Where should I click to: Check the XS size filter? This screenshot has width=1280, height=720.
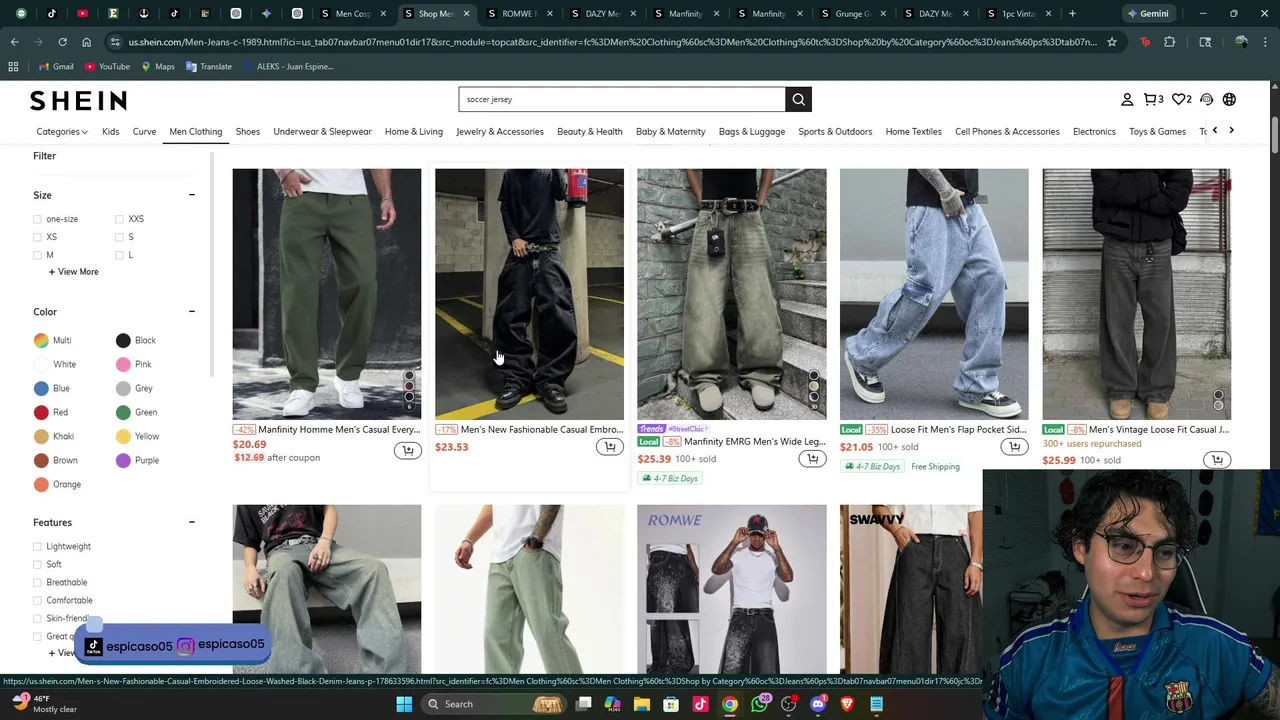tap(38, 237)
